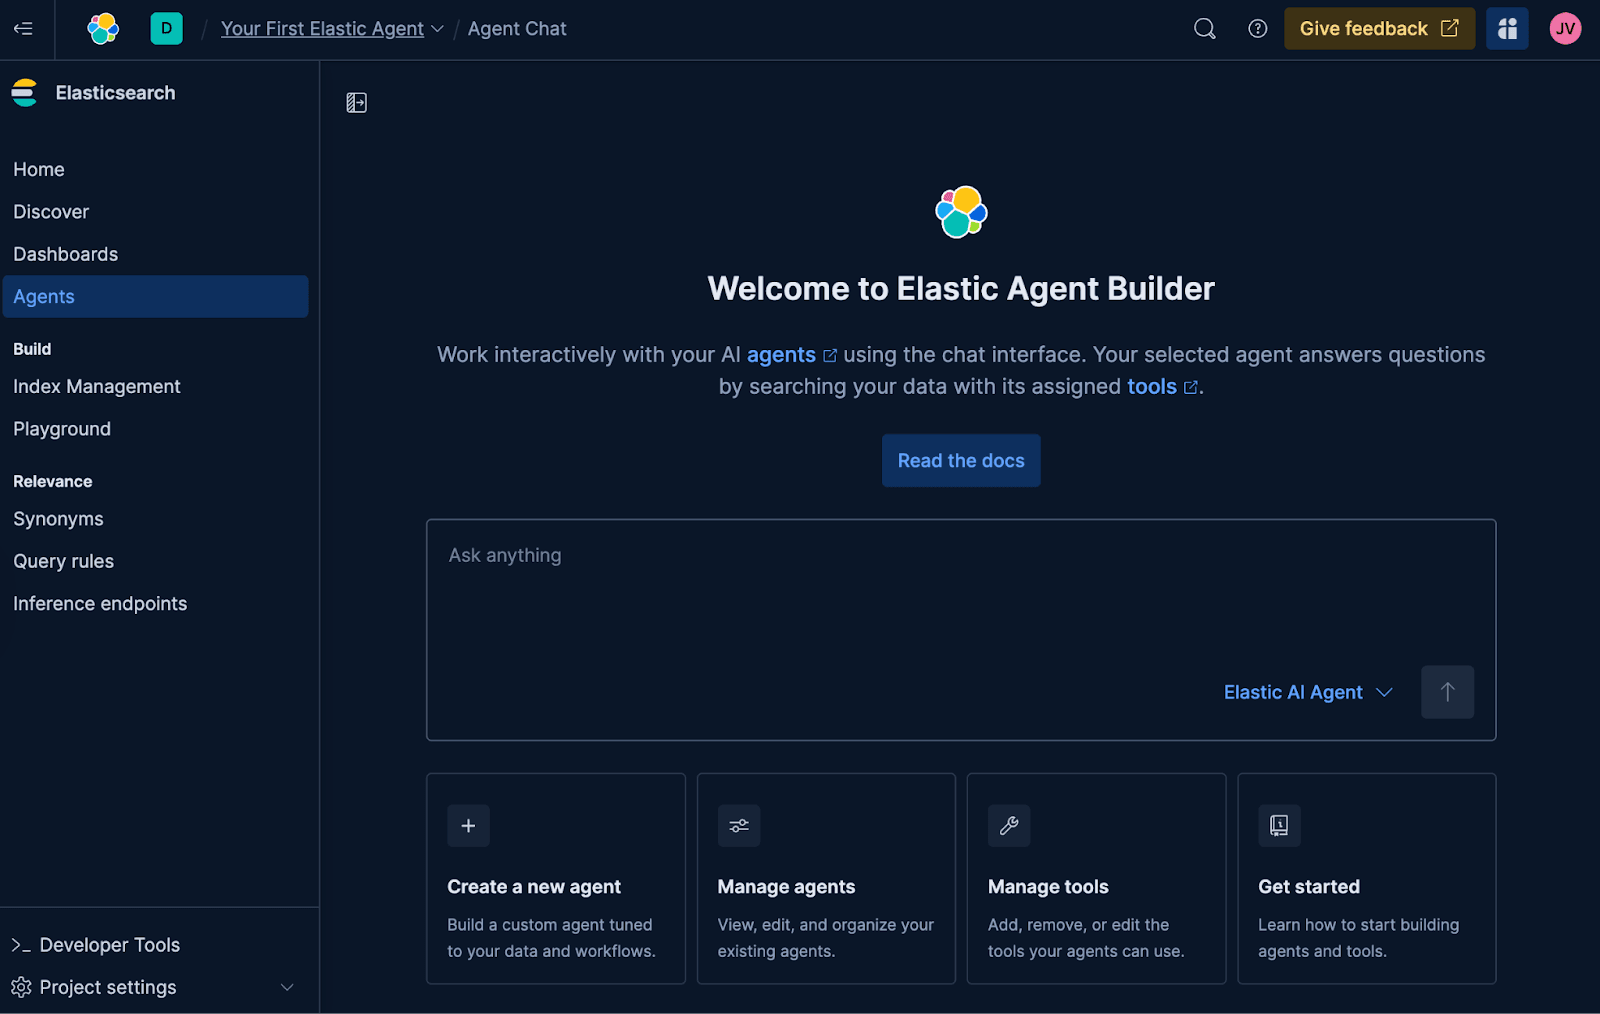The height and width of the screenshot is (1014, 1600).
Task: Click the D deployment badge in the header
Action: pos(166,28)
